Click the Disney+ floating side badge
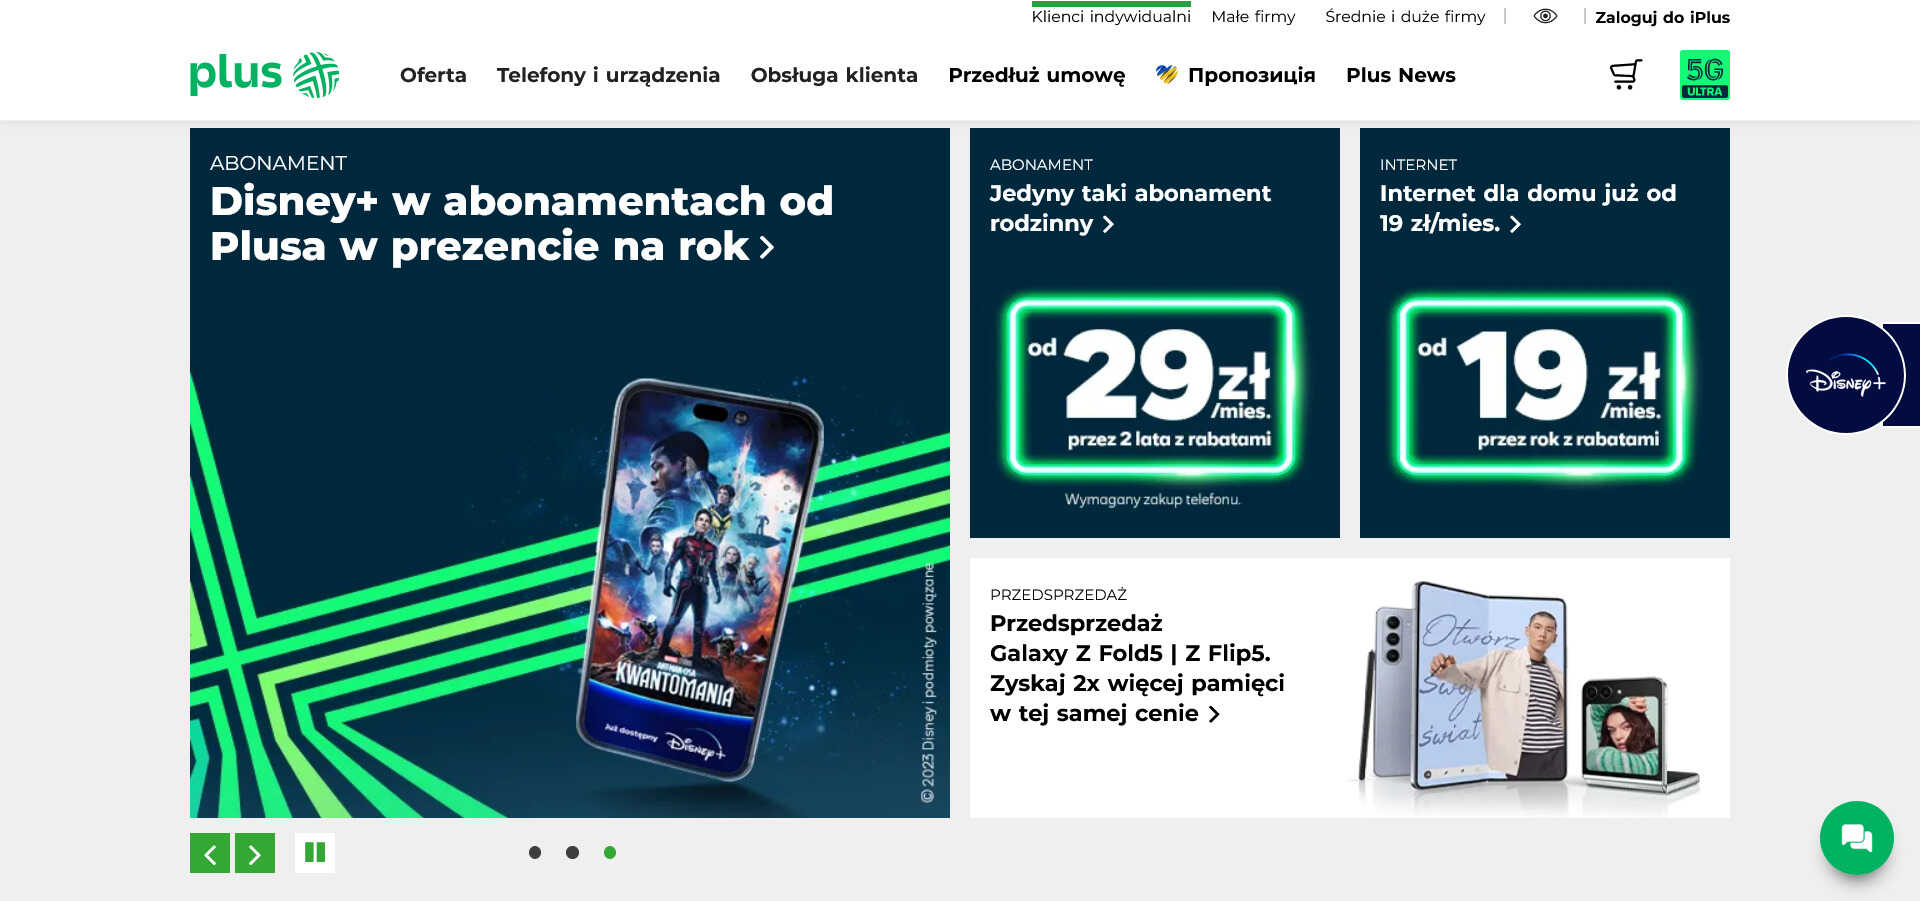1920x901 pixels. pyautogui.click(x=1846, y=375)
